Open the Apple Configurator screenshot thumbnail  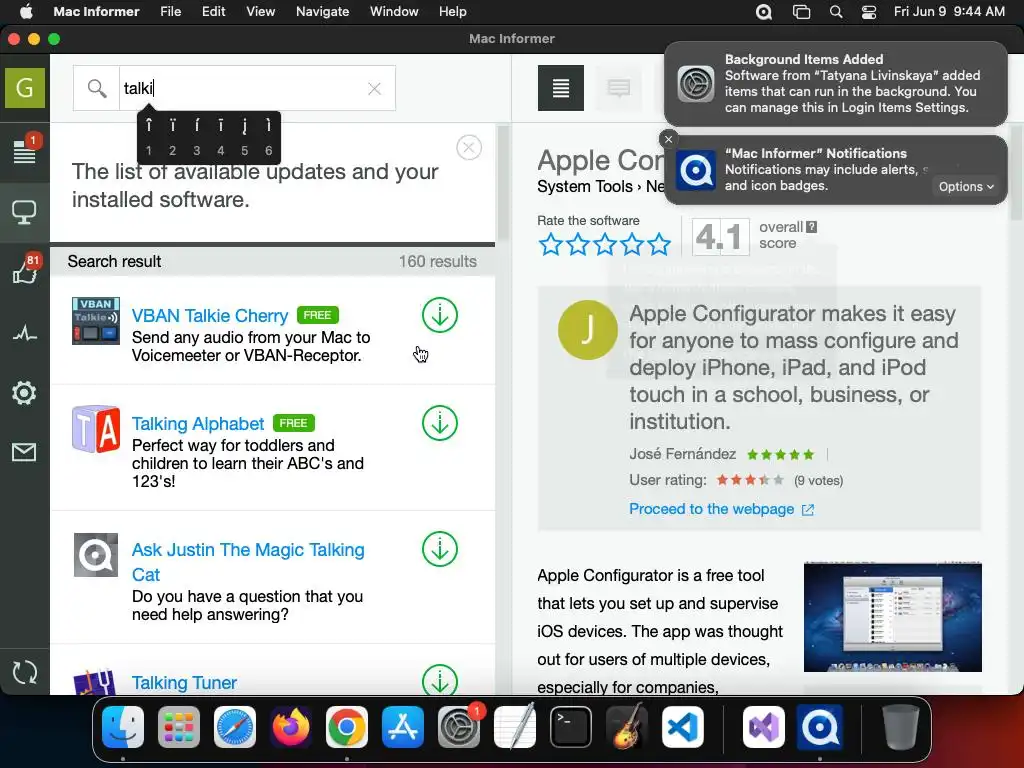[x=893, y=616]
